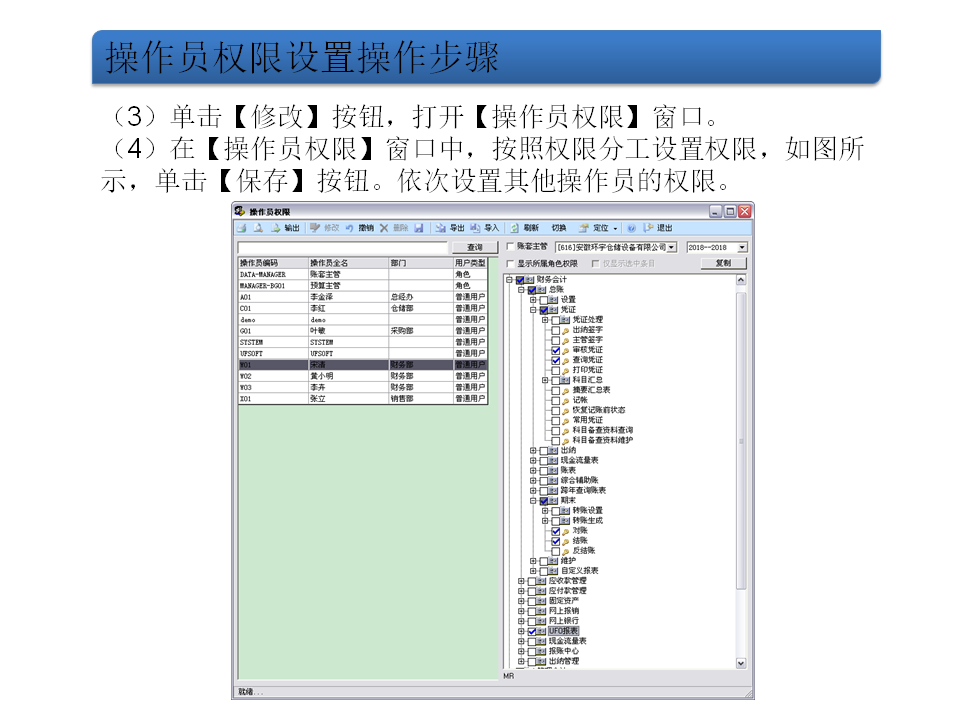The height and width of the screenshot is (720, 960).
Task: Select the 恢复记账前状态 tree item
Action: [599, 411]
